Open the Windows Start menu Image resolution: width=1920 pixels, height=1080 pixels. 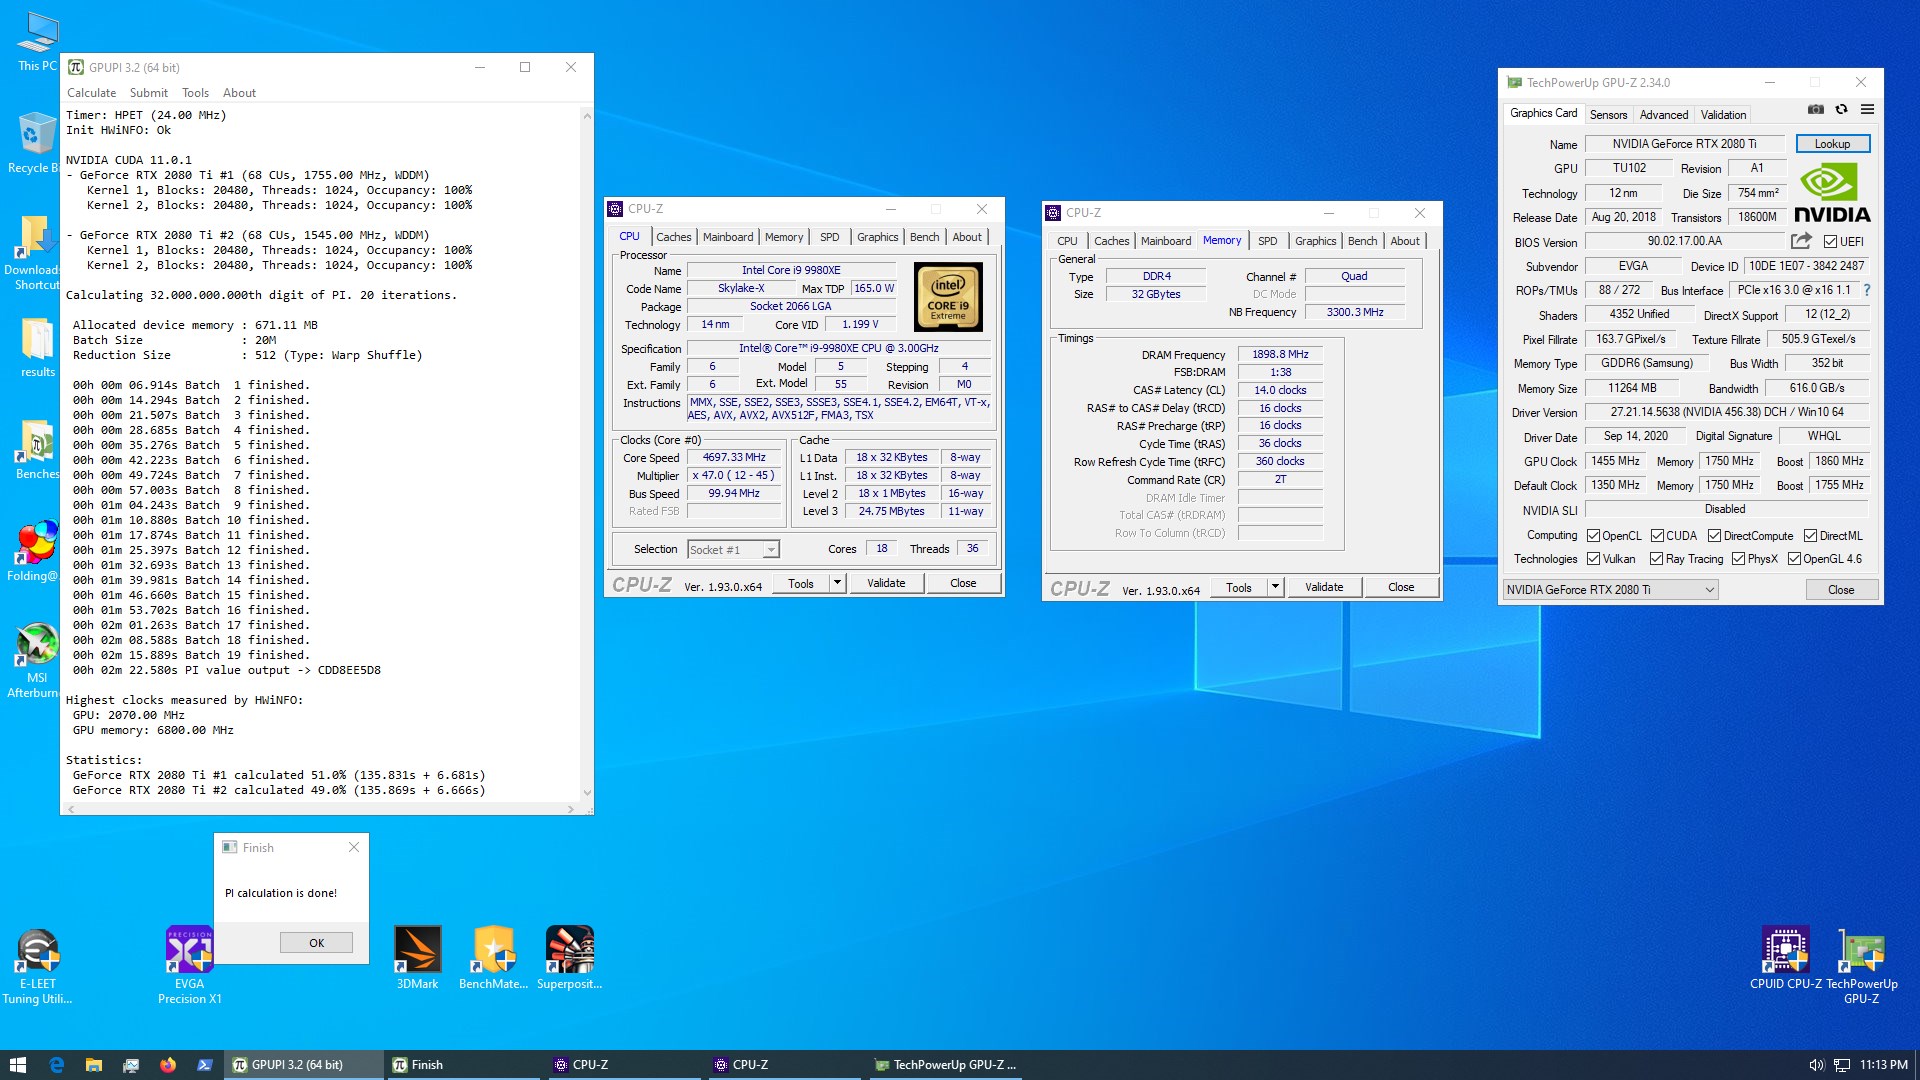click(17, 1065)
